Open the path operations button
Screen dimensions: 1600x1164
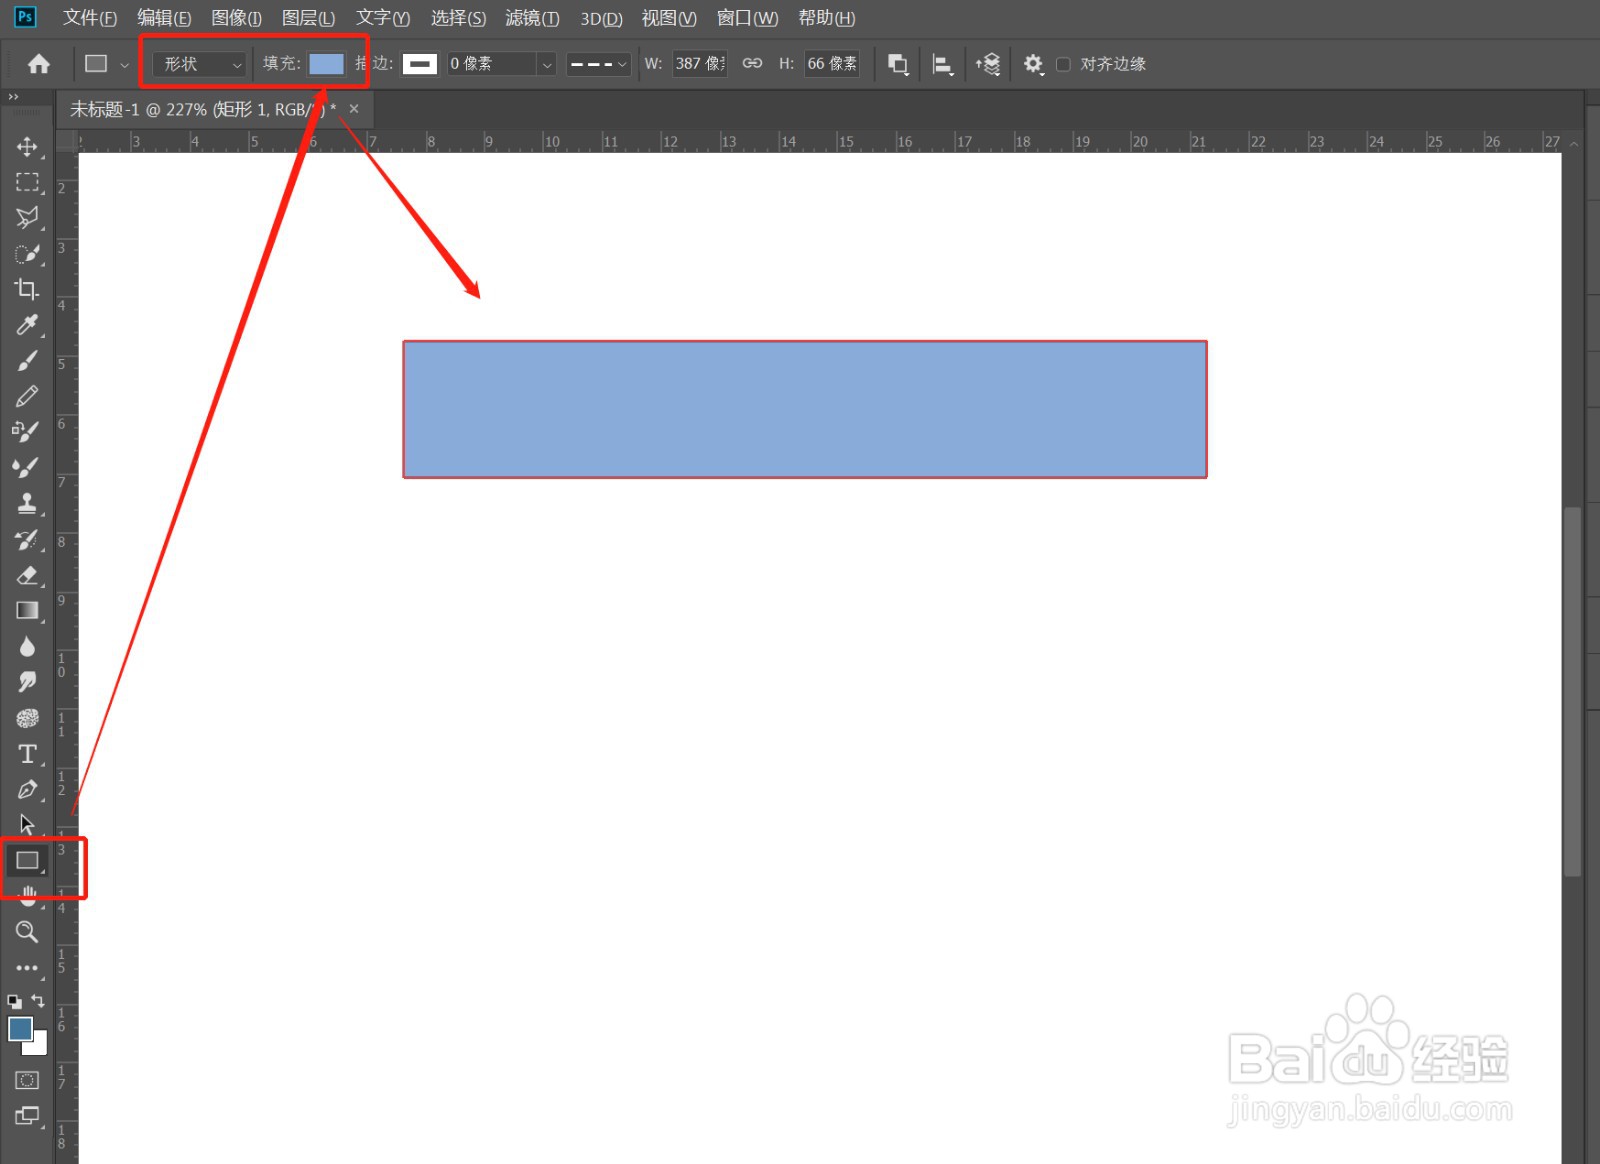coord(898,64)
